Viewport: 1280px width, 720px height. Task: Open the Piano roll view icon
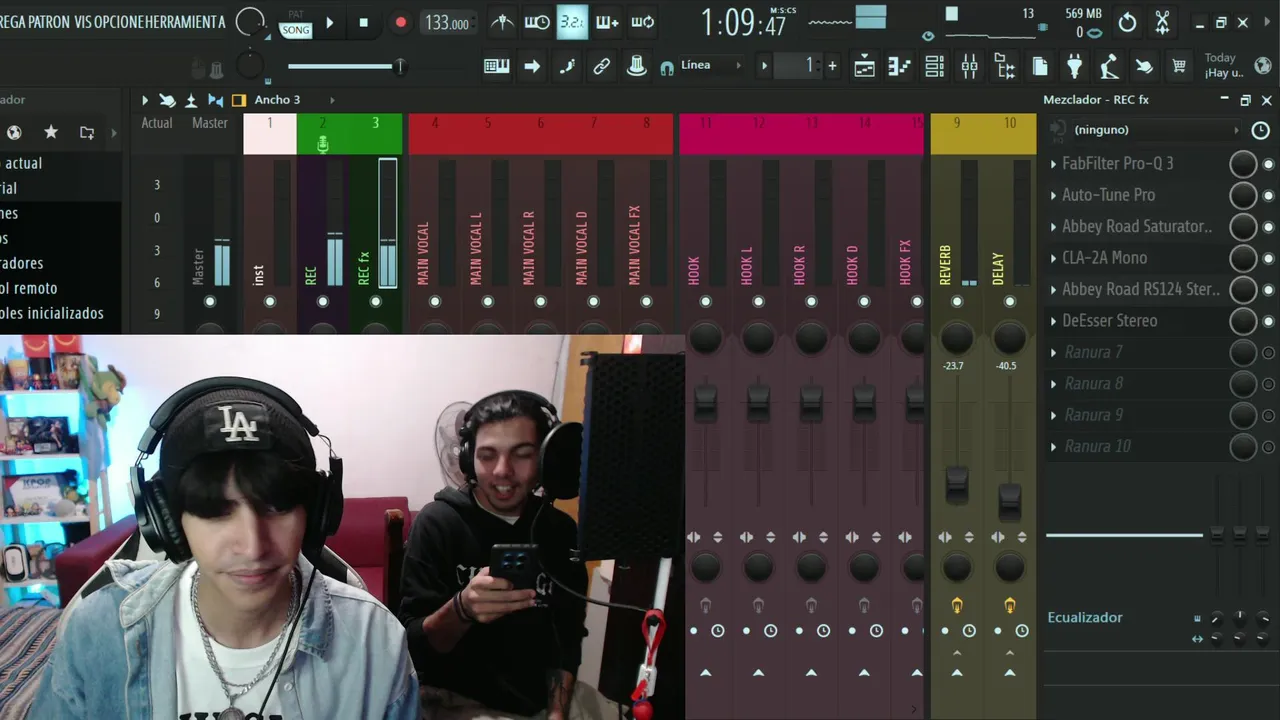tap(899, 67)
